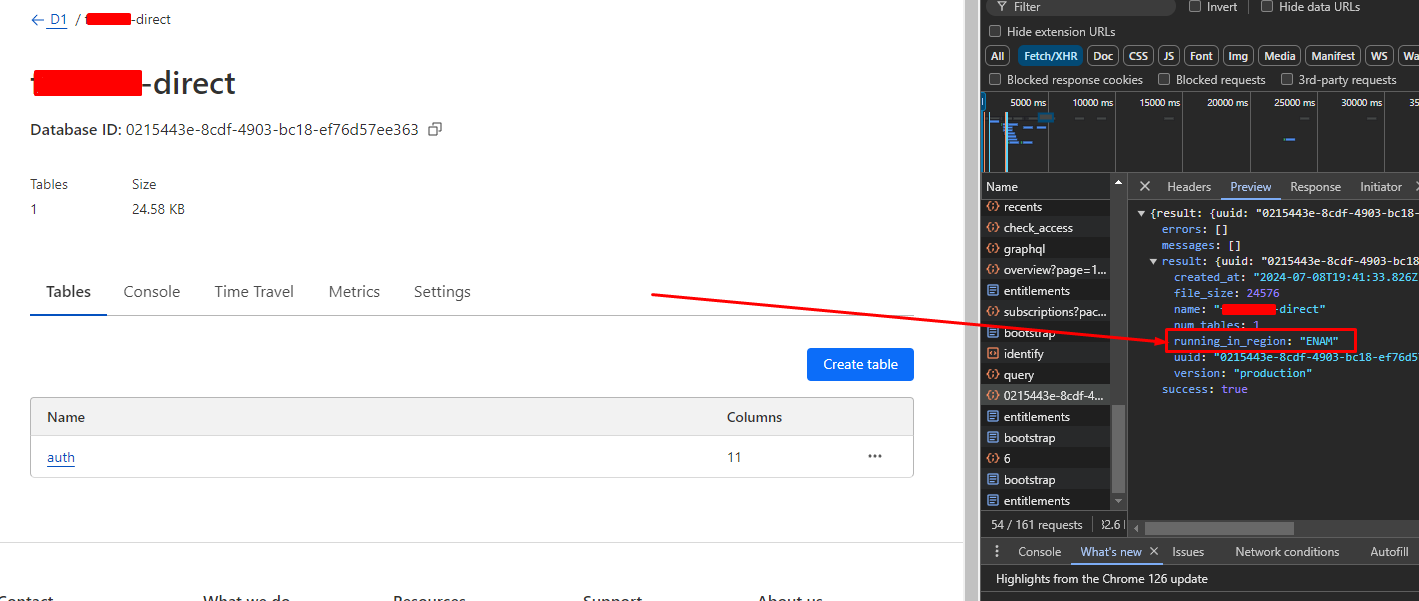Open the auth table link
The height and width of the screenshot is (601, 1419).
tap(61, 457)
